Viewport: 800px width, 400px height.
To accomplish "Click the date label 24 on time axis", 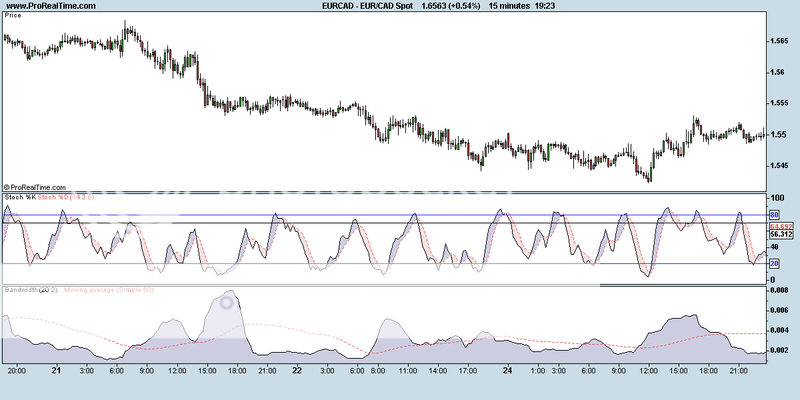I will pyautogui.click(x=507, y=369).
